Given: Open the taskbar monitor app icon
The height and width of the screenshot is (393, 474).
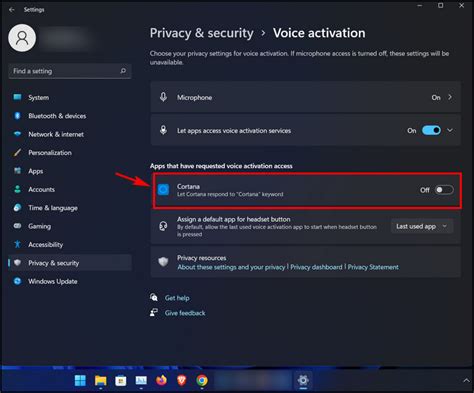Looking at the screenshot, I should click(141, 380).
